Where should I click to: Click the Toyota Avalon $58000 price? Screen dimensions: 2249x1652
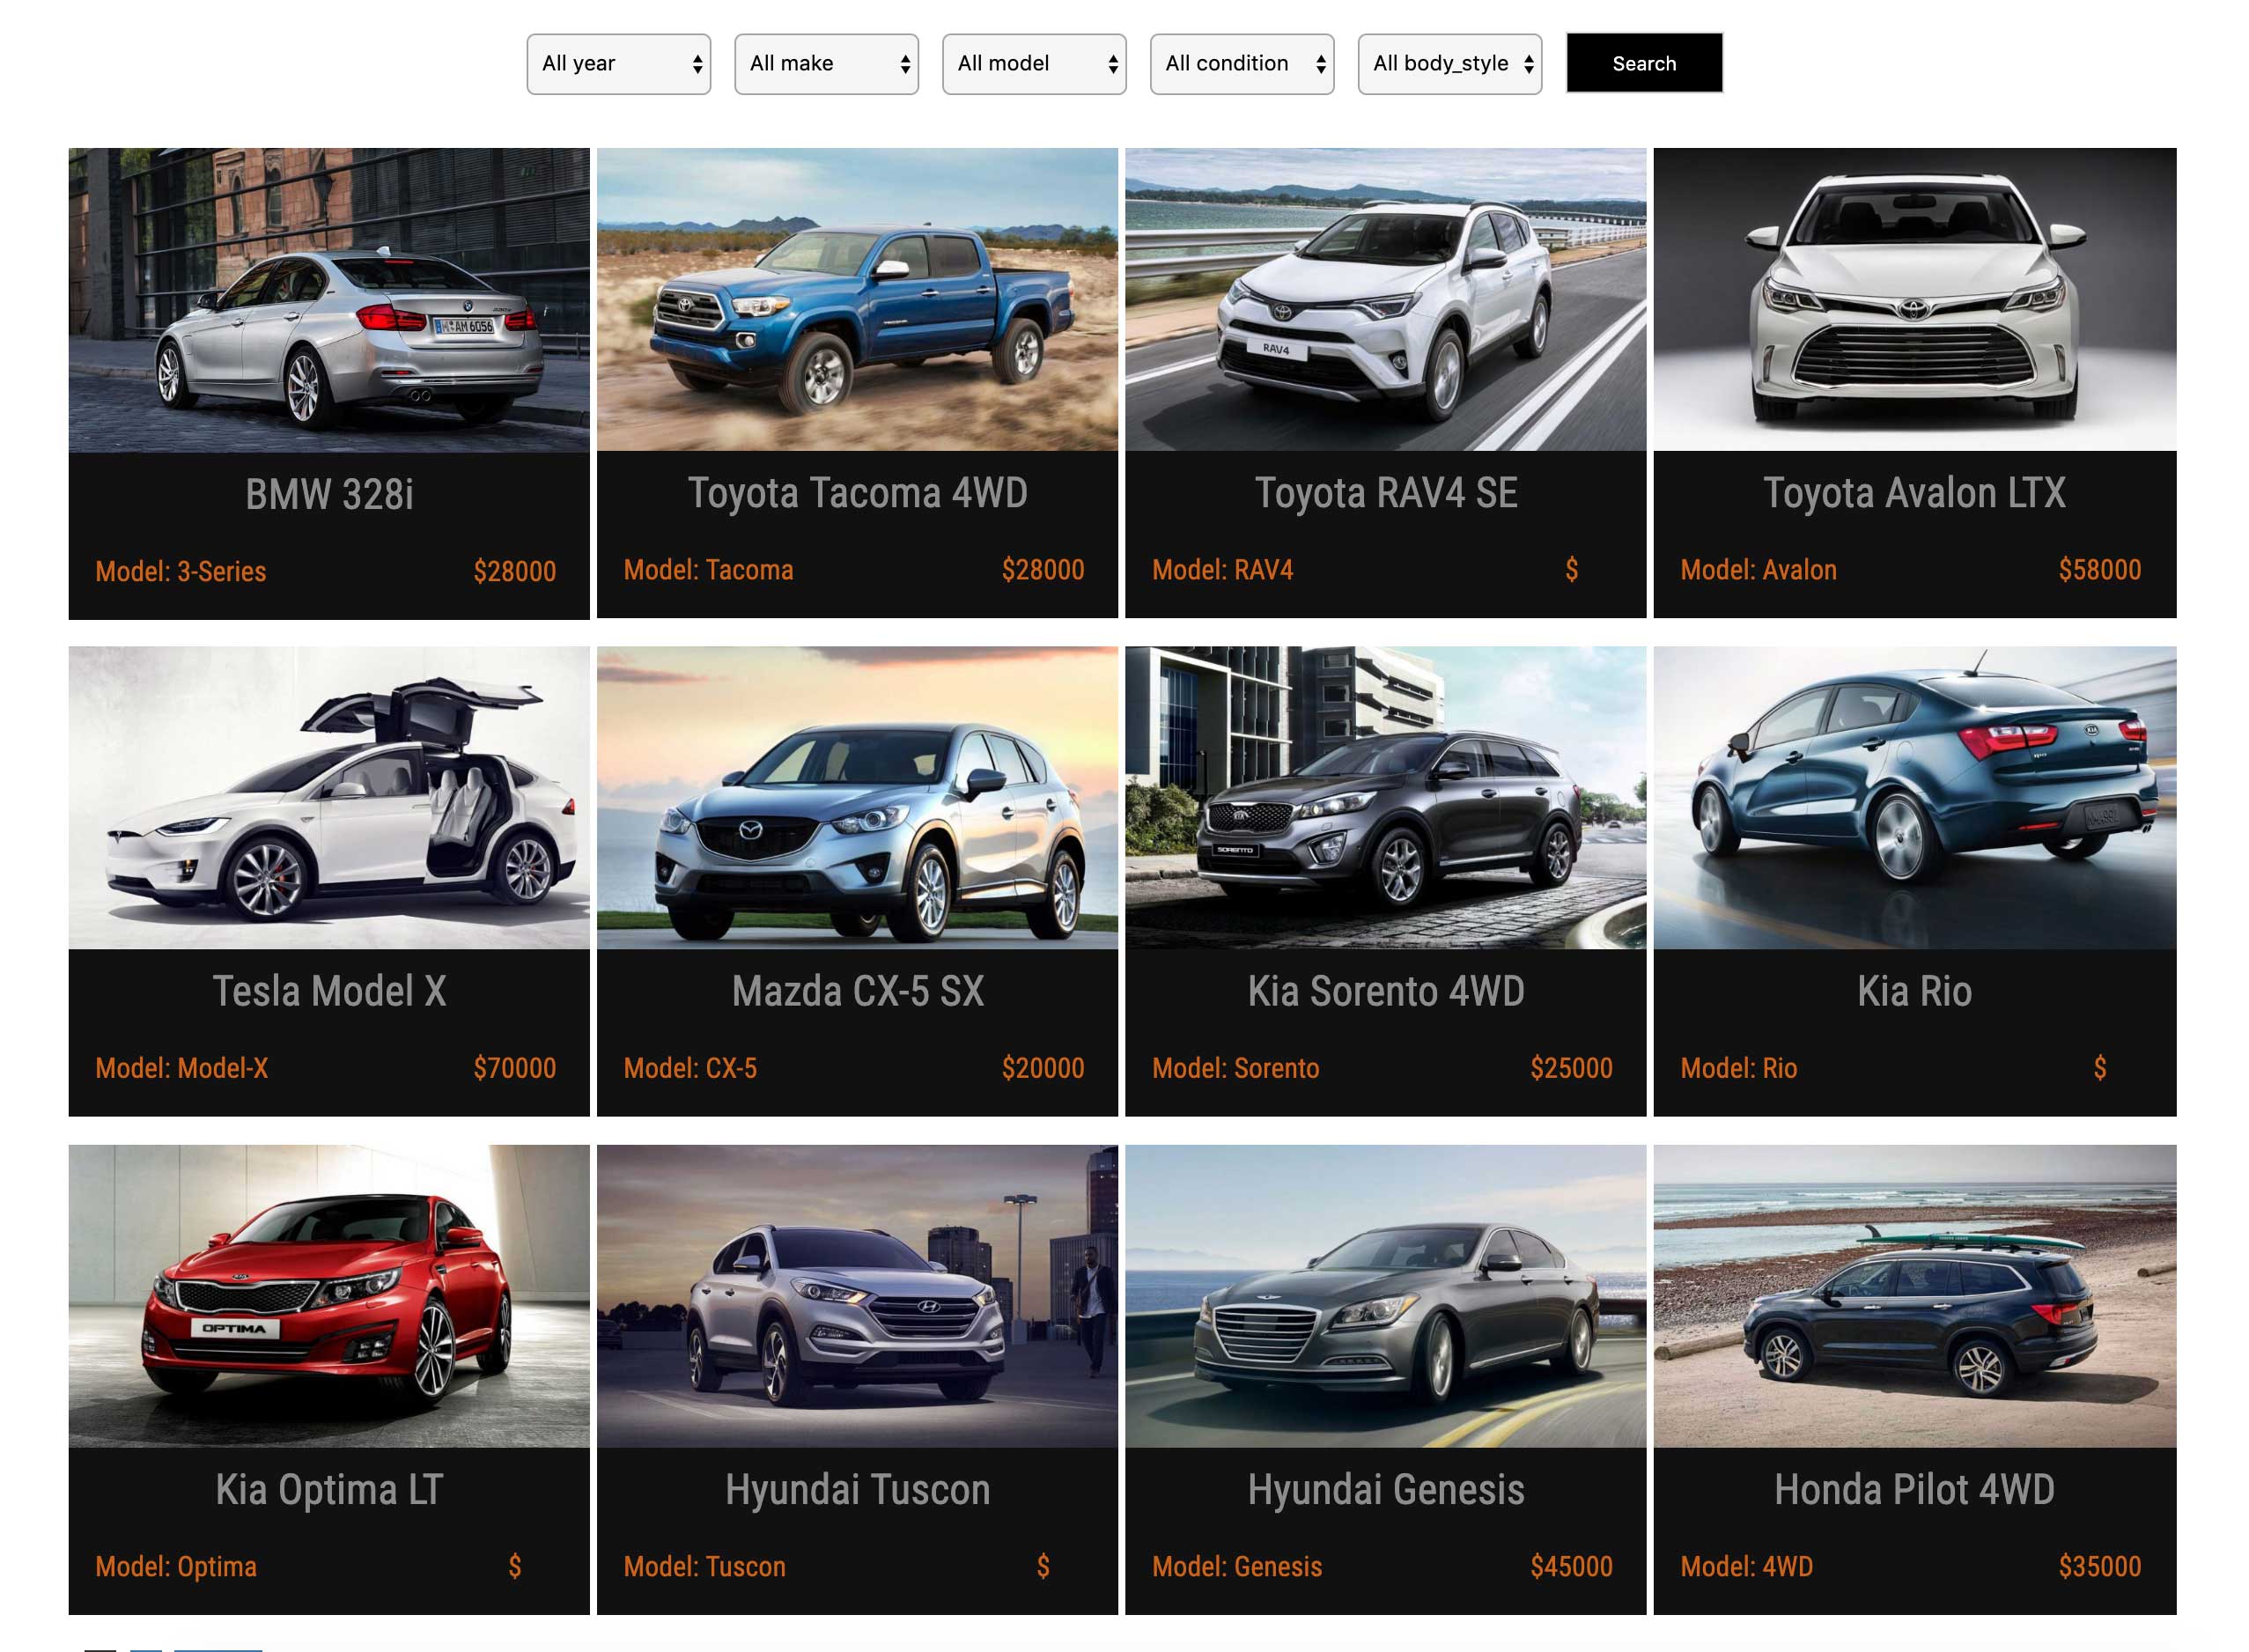2099,570
